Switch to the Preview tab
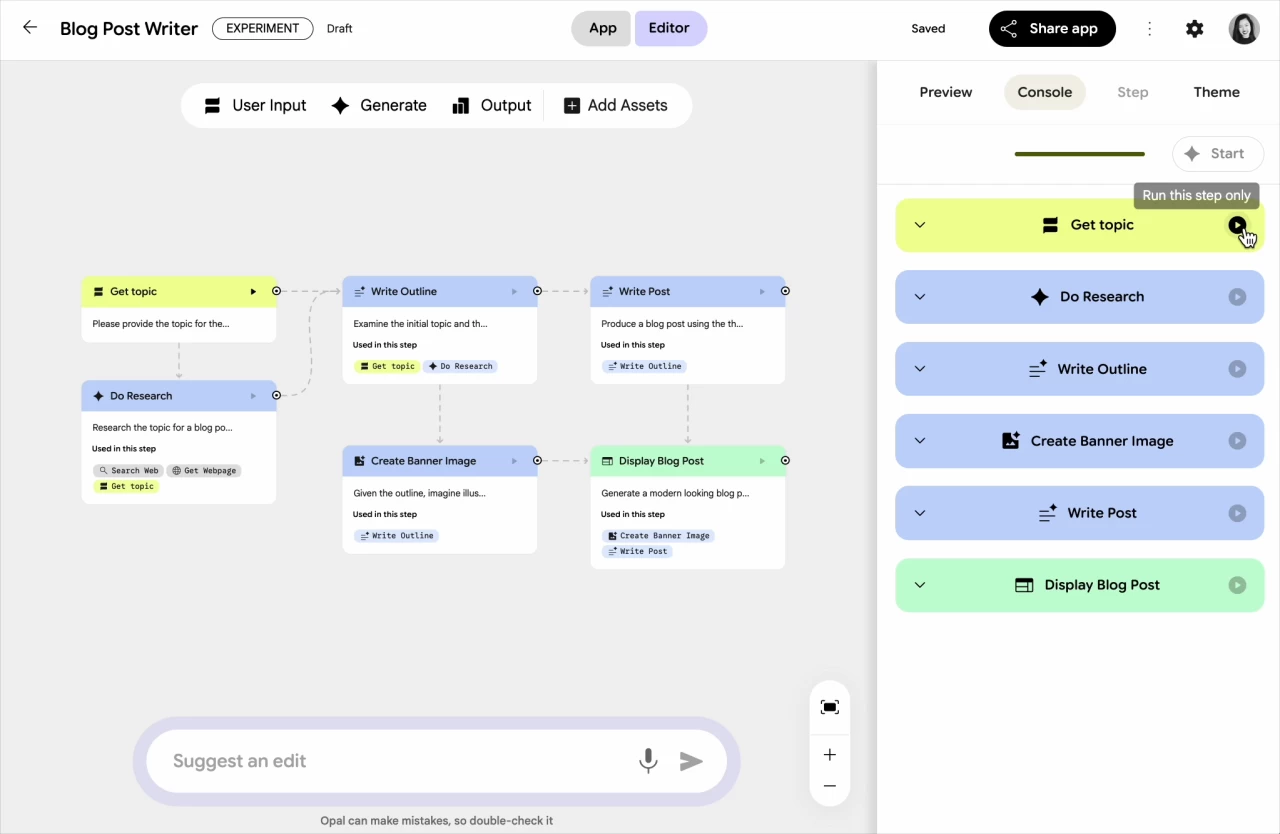Image resolution: width=1280 pixels, height=834 pixels. (x=945, y=92)
